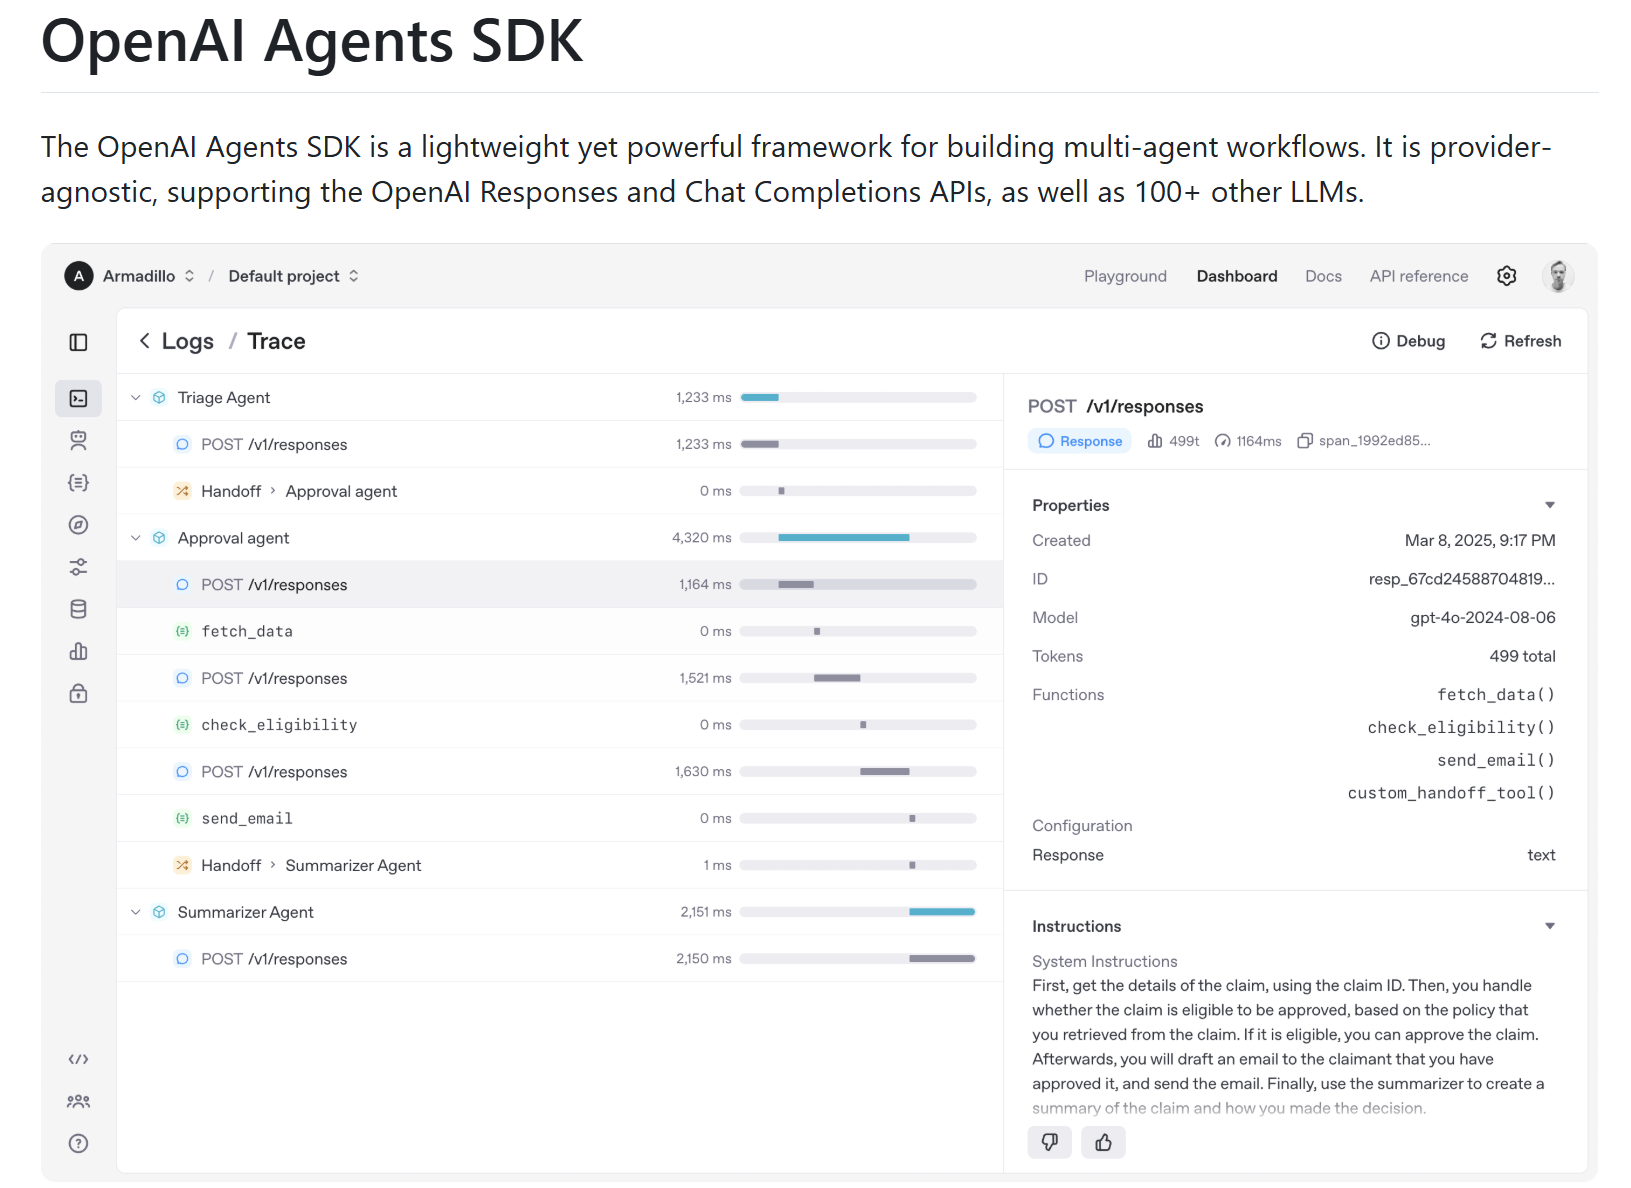Viewport: 1631px width, 1188px height.
Task: Click the Mar 8, 2025, 9:17 PM value
Action: 1480,540
